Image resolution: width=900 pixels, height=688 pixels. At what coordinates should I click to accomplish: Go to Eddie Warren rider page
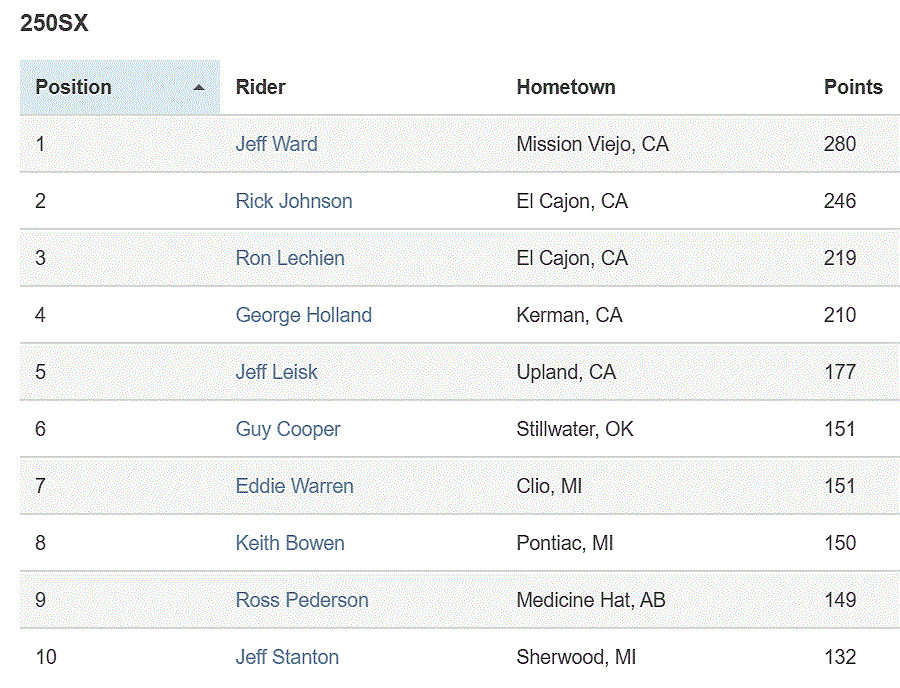(x=294, y=486)
